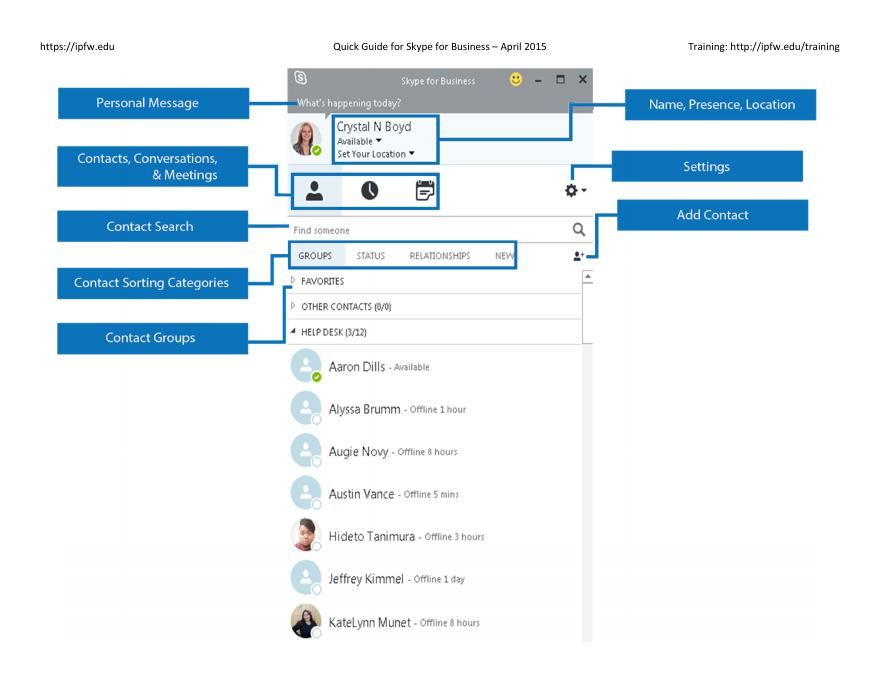Collapse the HELP DESK group
The image size is (880, 680).
tap(293, 331)
